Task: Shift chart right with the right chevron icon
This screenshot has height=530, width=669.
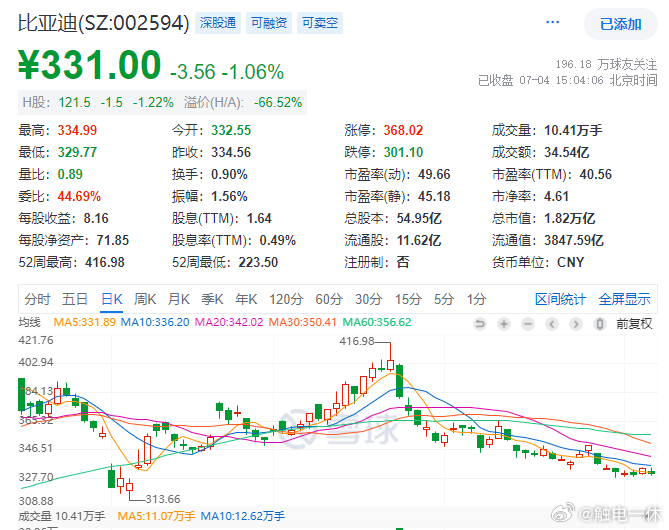Action: 576,324
